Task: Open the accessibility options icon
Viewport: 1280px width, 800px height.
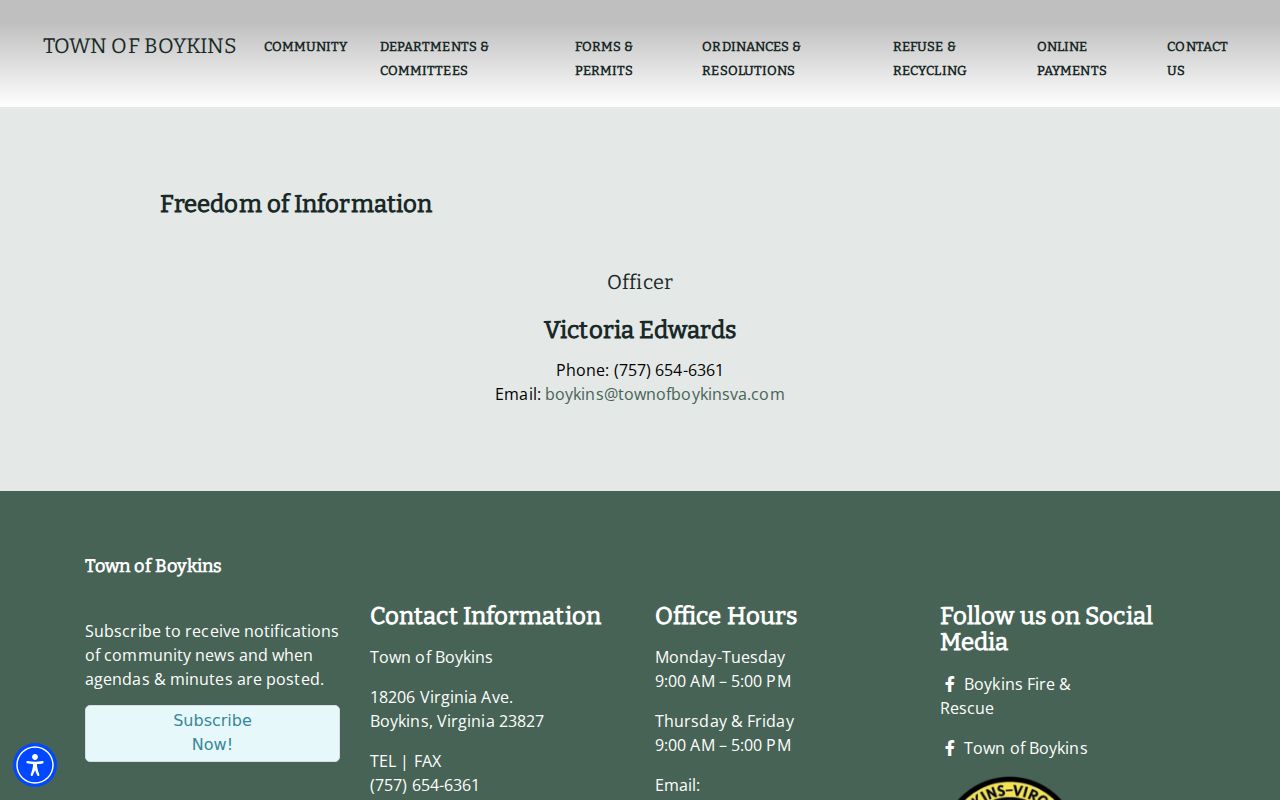Action: 35,765
